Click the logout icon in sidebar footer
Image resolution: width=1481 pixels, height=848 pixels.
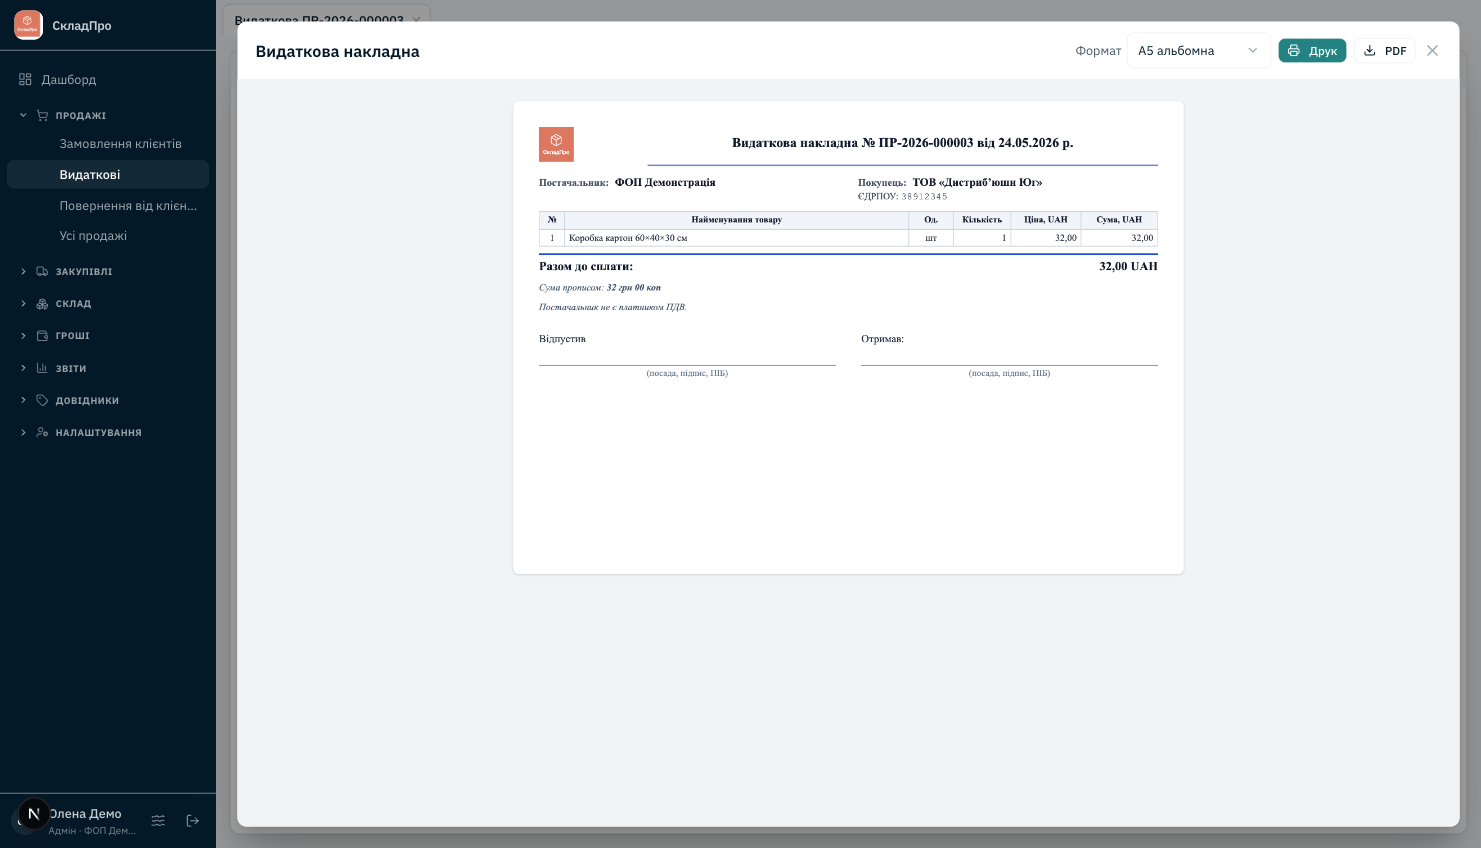(x=193, y=821)
